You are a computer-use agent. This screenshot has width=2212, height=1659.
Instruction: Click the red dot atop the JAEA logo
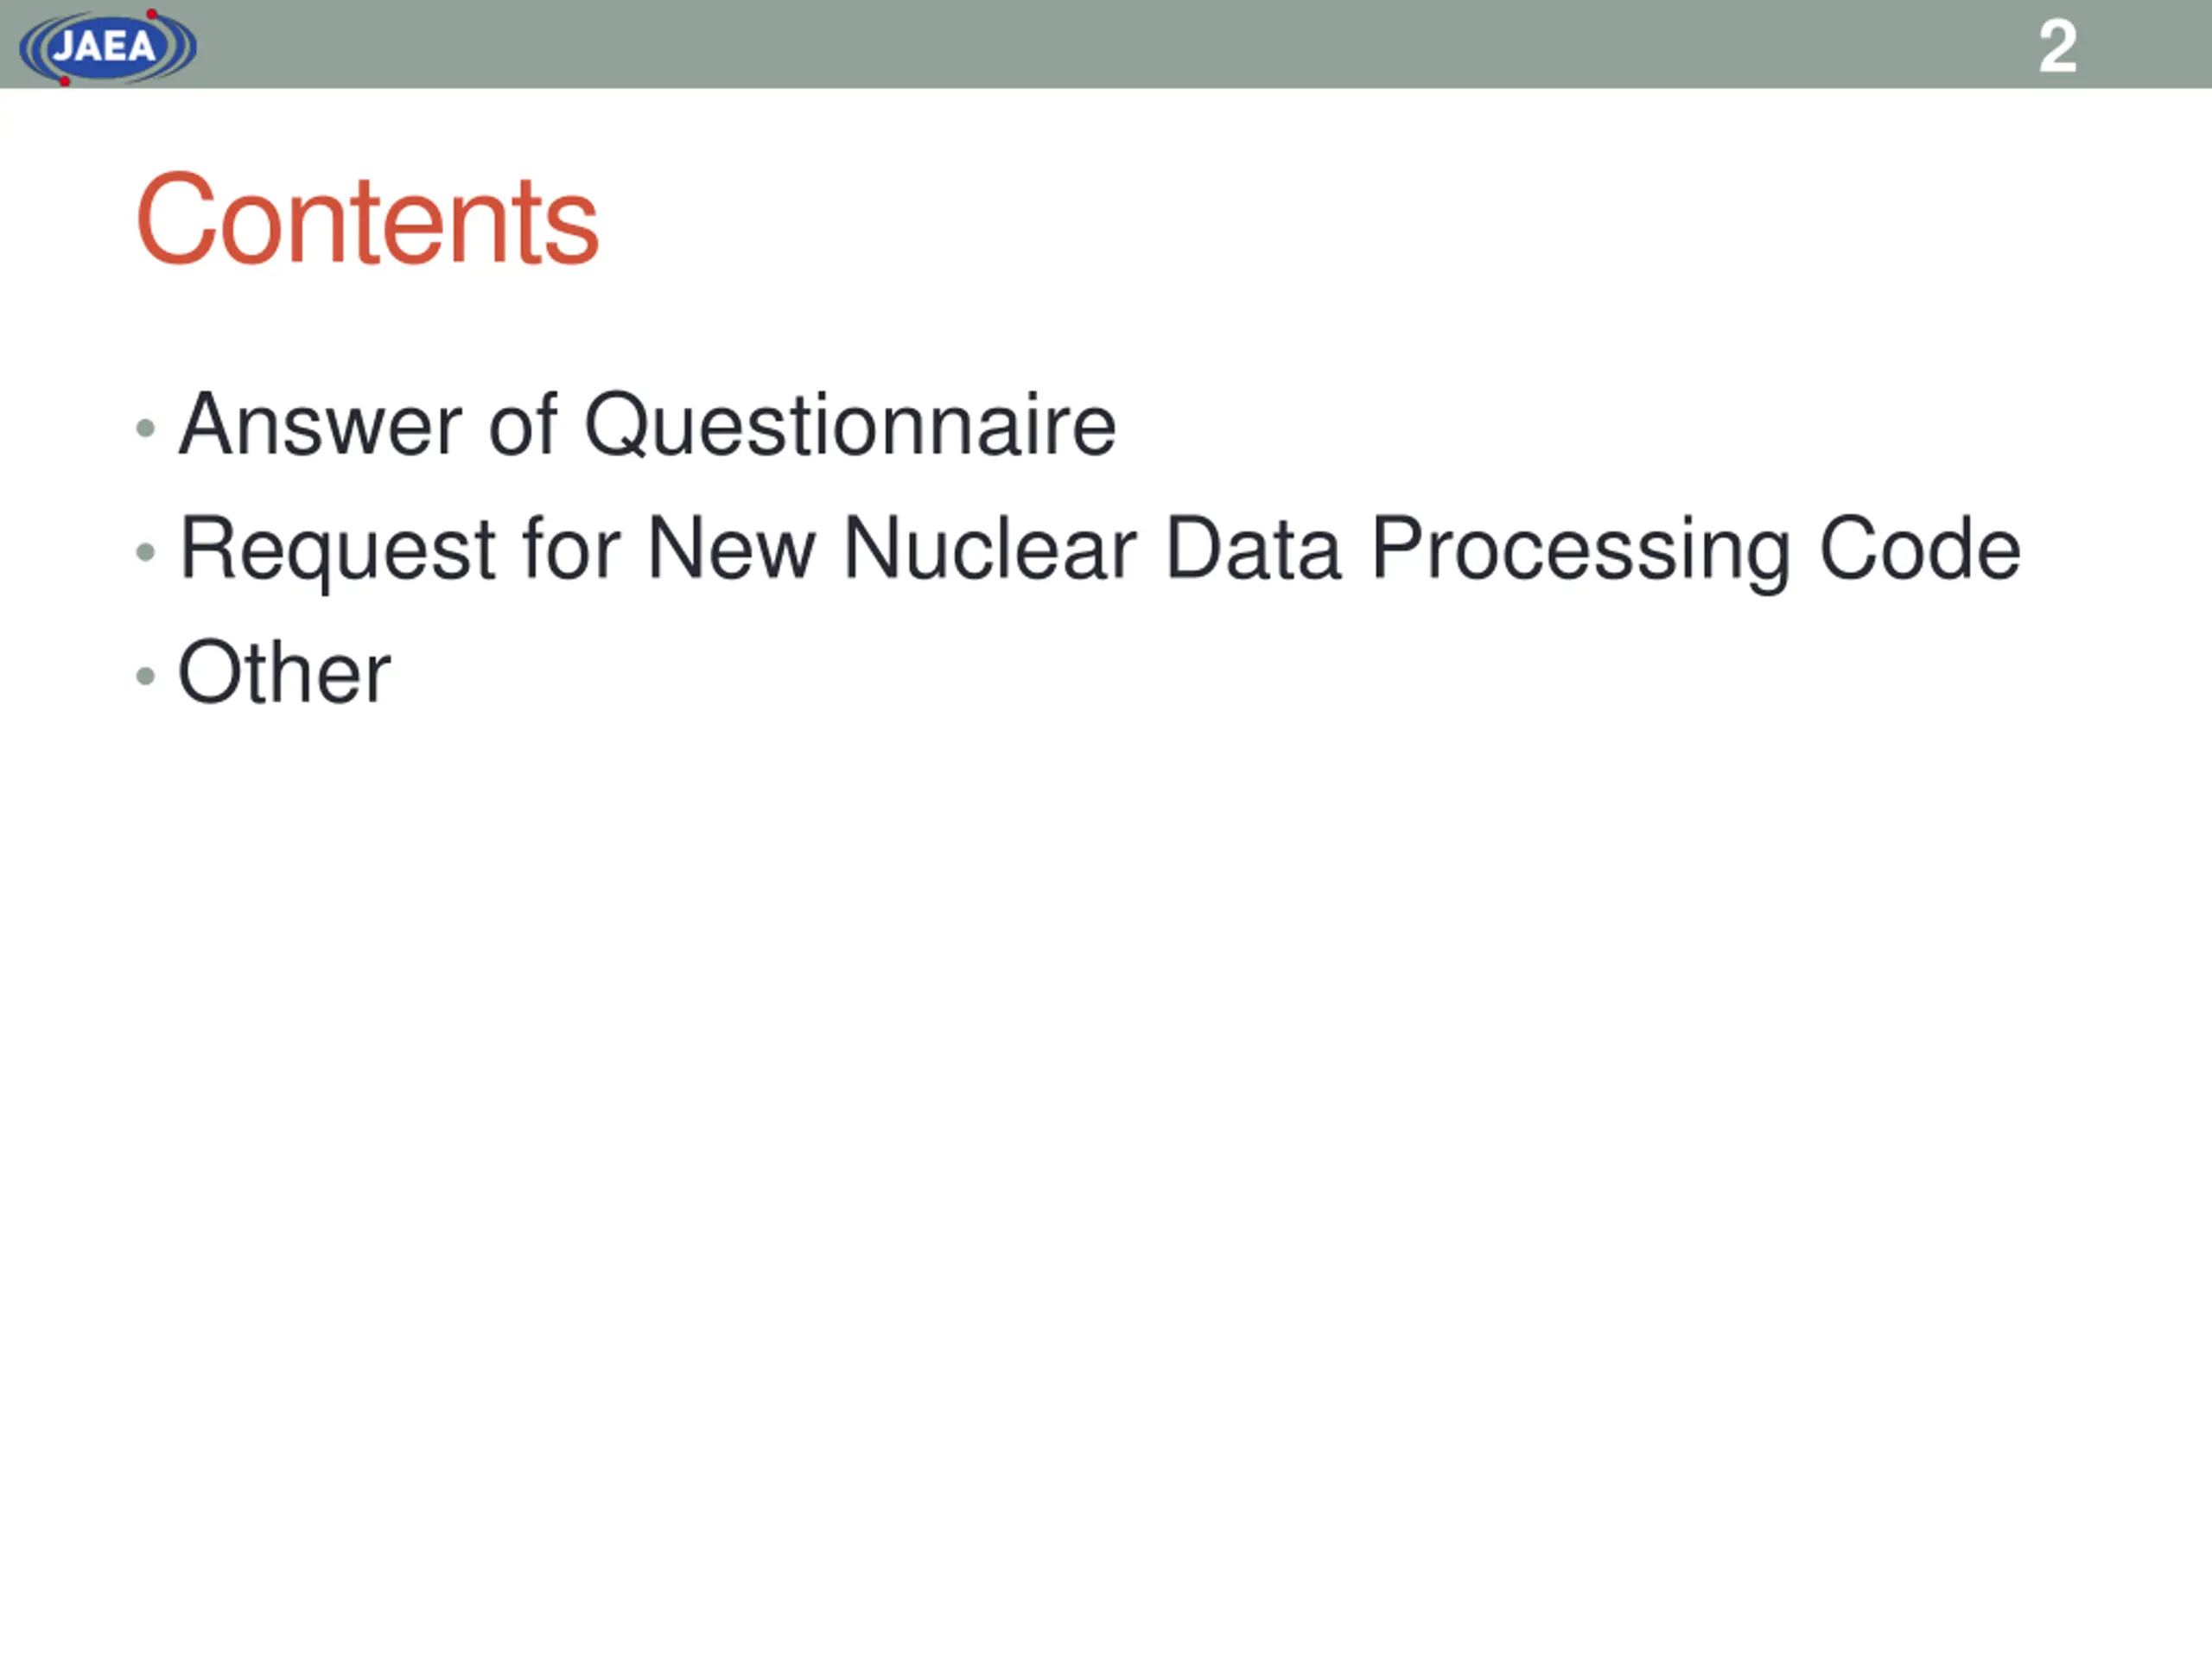tap(152, 14)
